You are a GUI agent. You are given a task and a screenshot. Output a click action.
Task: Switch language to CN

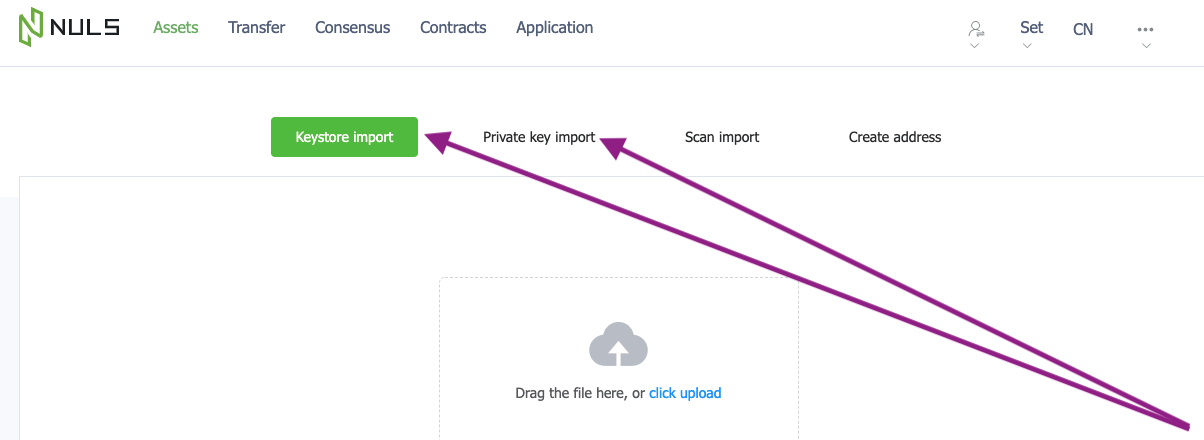(1083, 29)
